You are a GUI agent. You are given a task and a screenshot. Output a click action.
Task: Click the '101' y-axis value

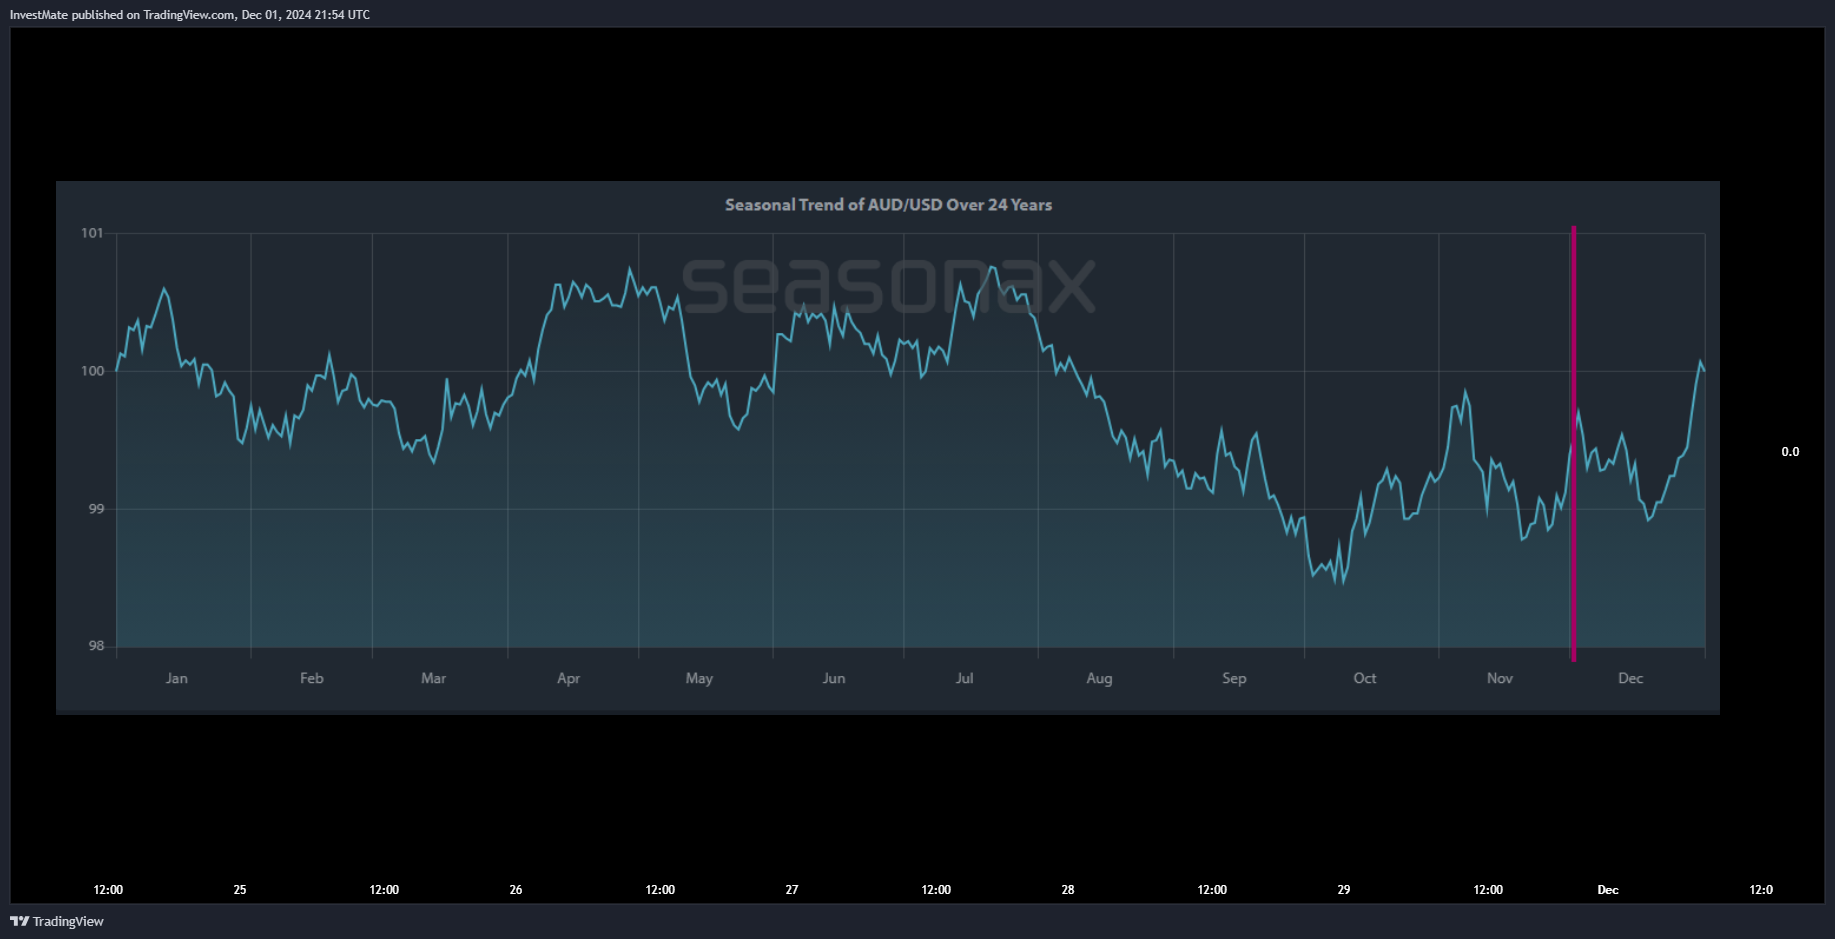92,233
